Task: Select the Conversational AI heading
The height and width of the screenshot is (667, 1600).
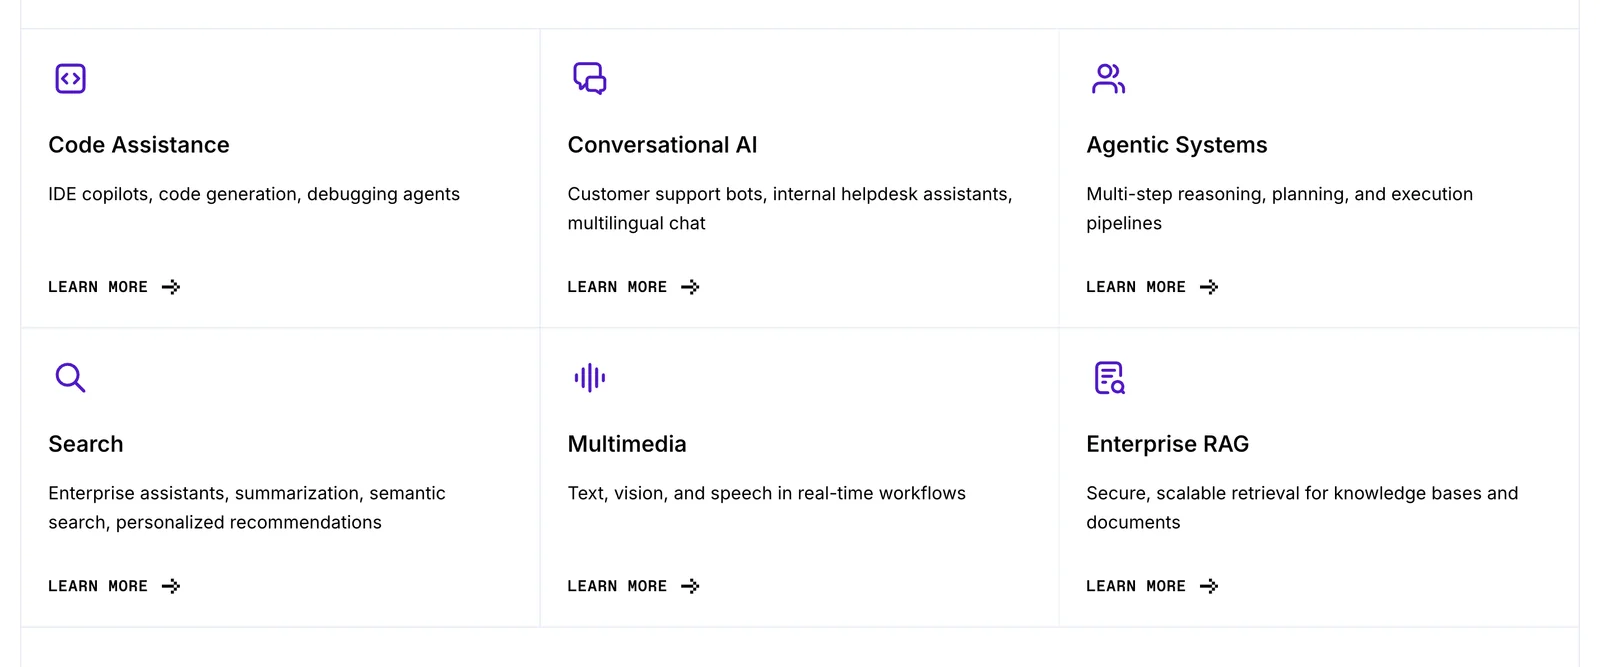Action: click(x=662, y=145)
